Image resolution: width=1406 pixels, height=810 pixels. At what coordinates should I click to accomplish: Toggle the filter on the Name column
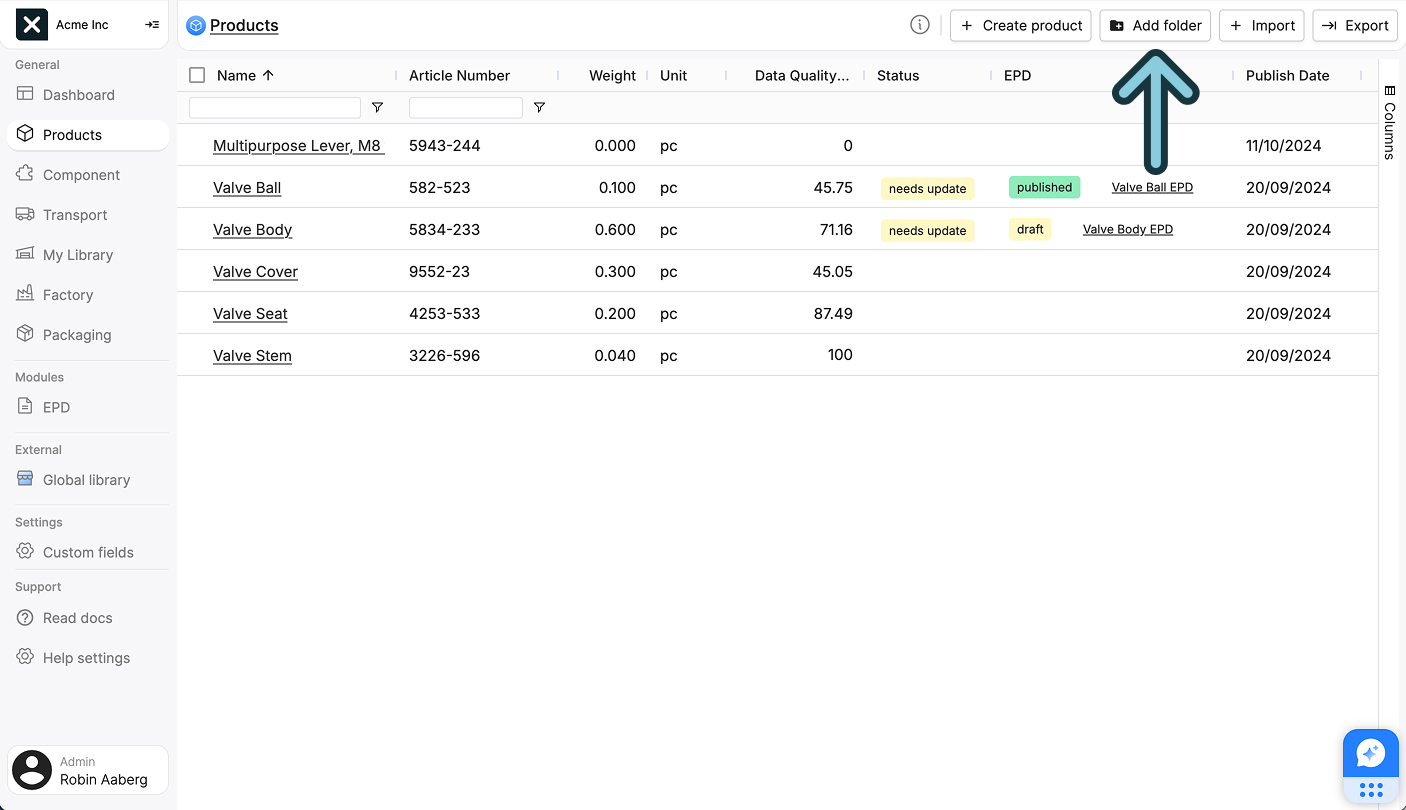pyautogui.click(x=377, y=107)
